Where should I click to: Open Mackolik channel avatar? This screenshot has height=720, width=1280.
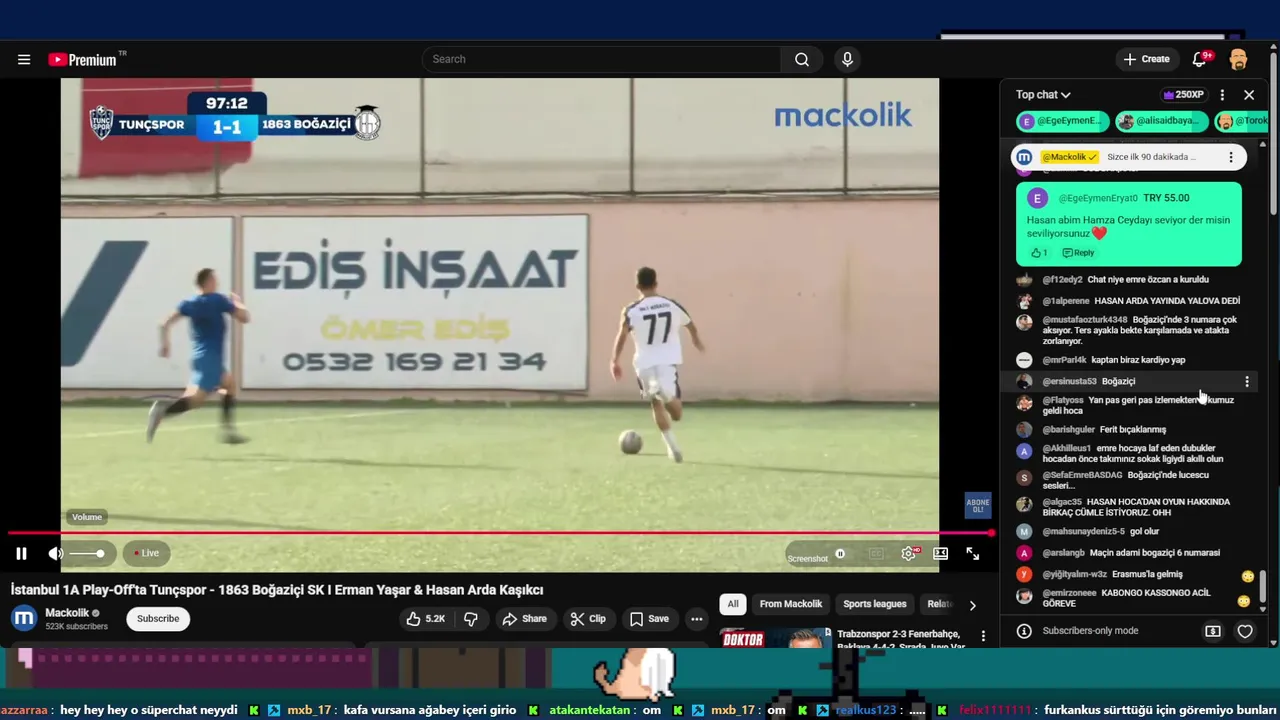[24, 618]
